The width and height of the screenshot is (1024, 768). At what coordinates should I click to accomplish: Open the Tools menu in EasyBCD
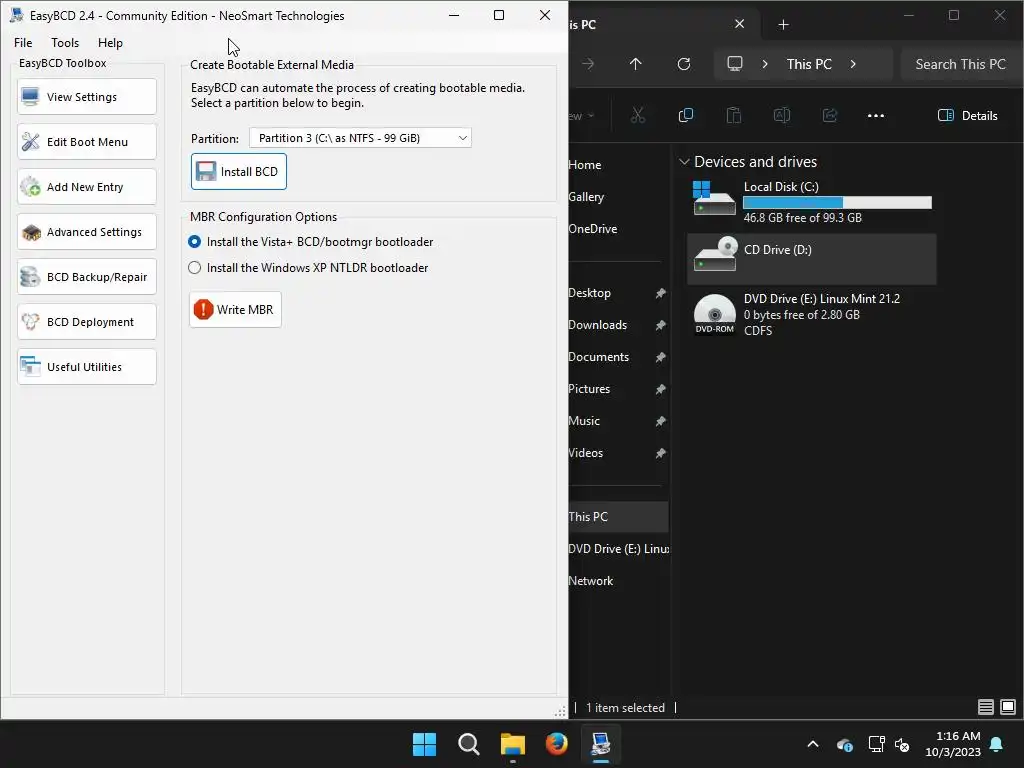[x=65, y=42]
